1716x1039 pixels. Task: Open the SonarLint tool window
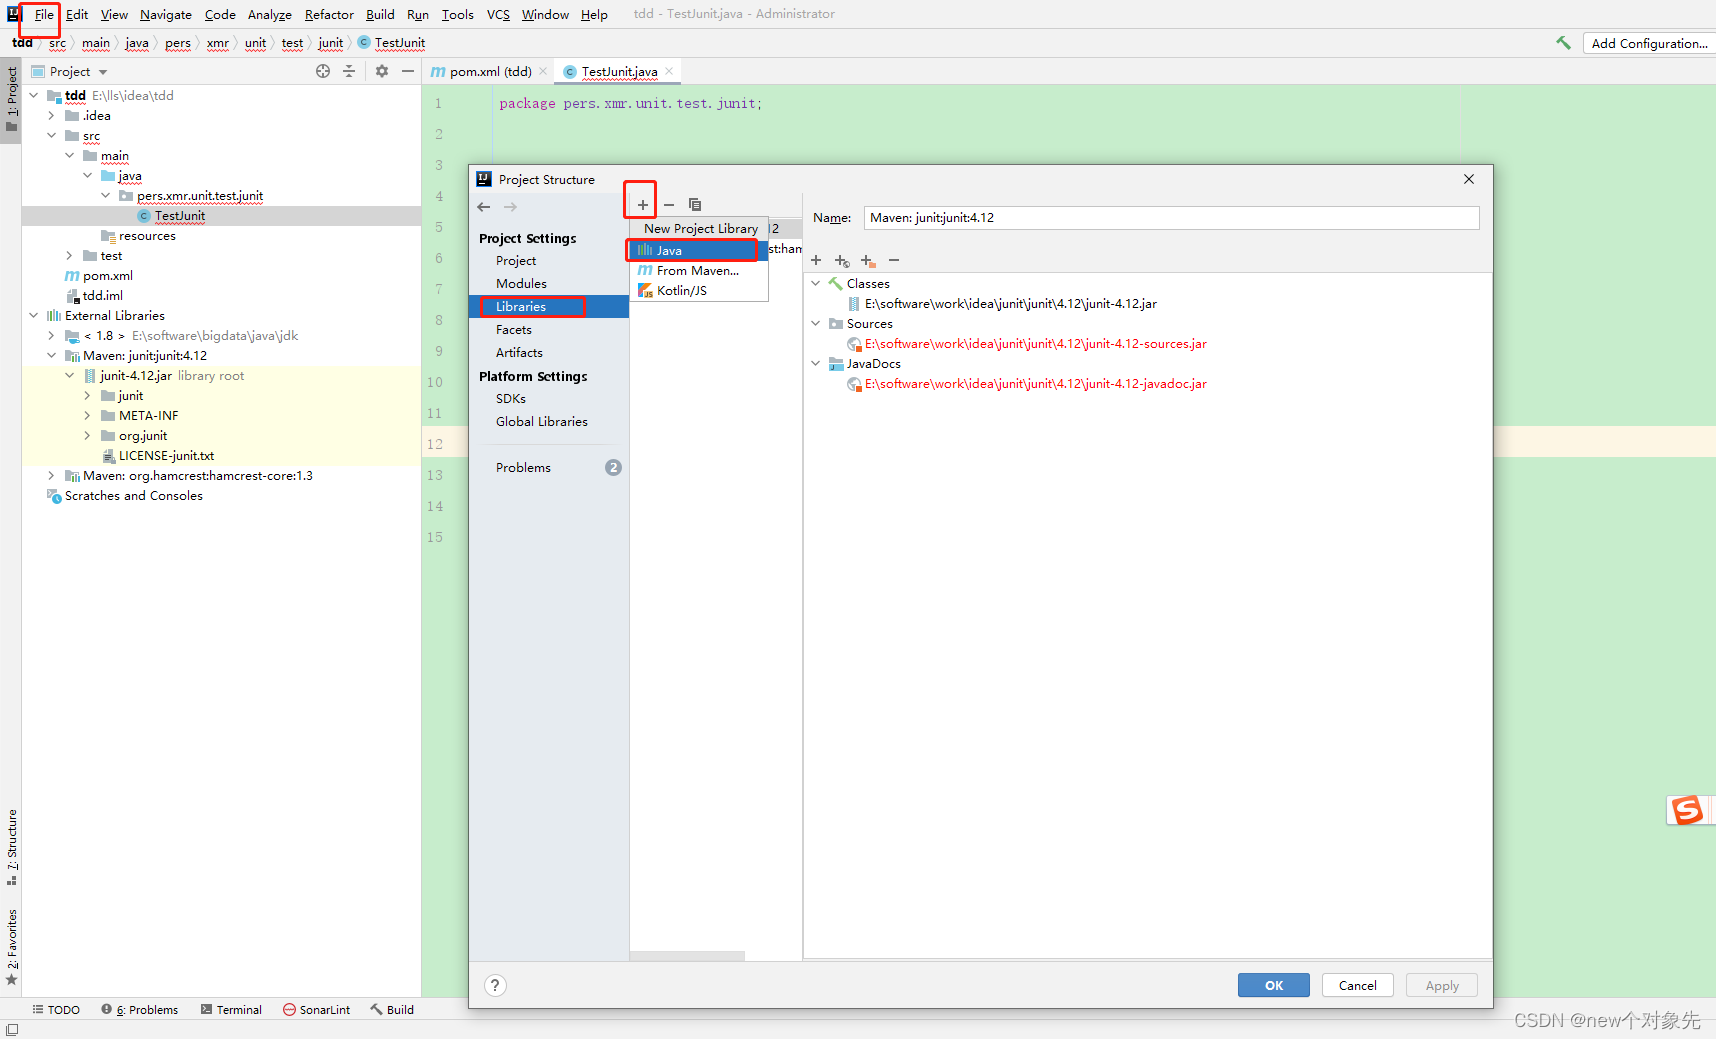(316, 1010)
